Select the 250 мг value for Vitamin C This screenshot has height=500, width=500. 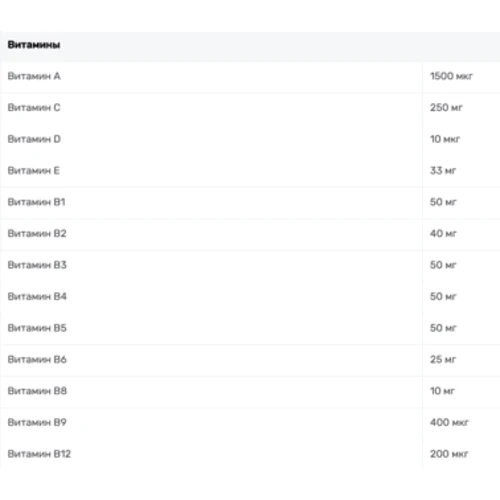pos(446,107)
